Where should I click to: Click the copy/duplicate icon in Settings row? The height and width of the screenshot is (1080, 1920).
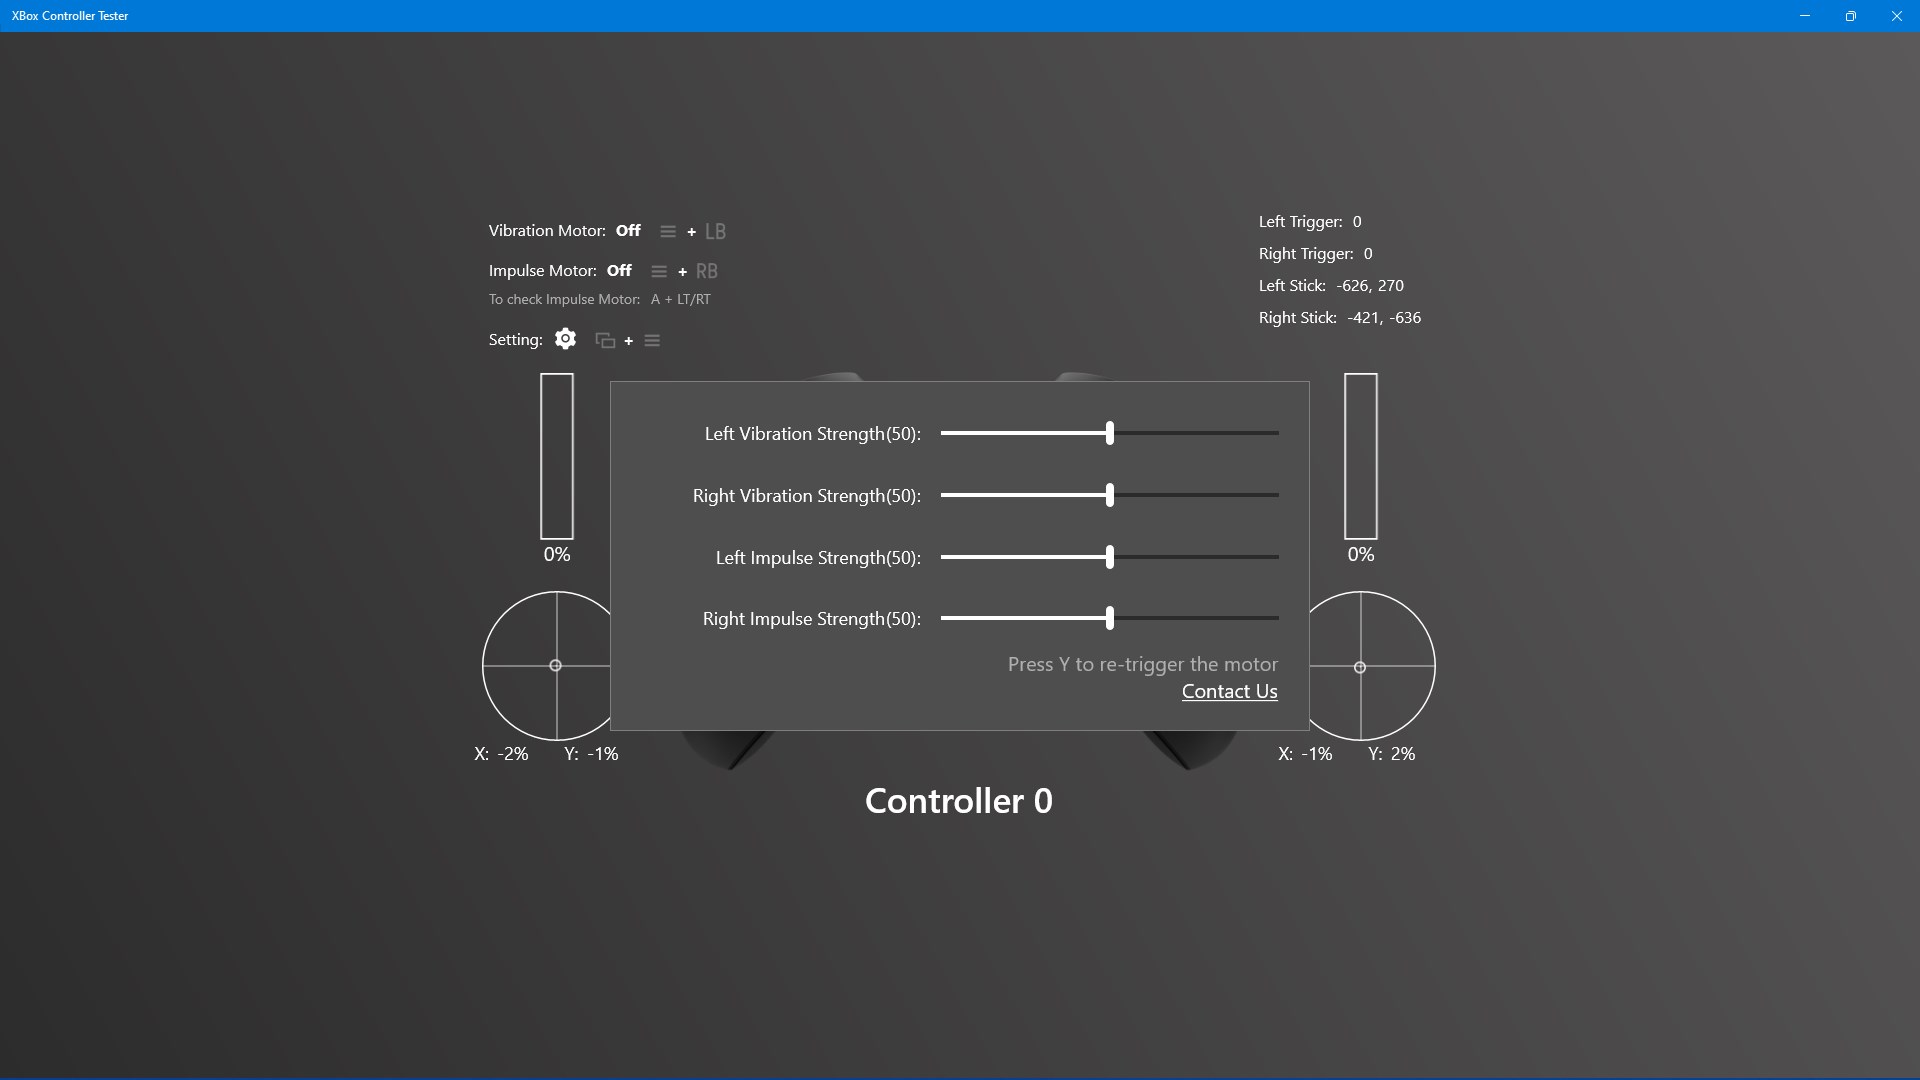coord(605,340)
